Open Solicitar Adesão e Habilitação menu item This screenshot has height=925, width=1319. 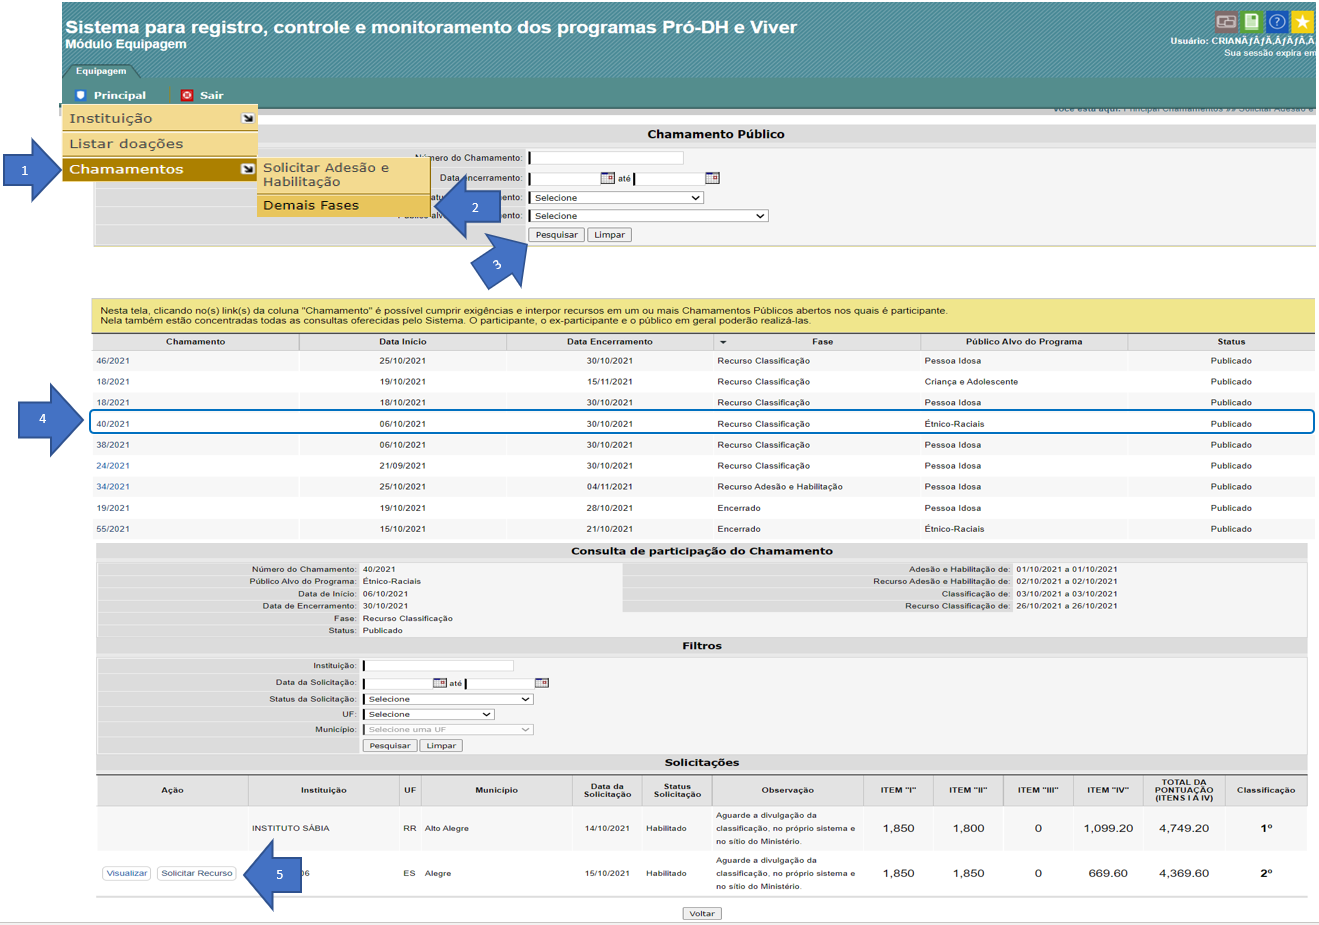tap(326, 174)
